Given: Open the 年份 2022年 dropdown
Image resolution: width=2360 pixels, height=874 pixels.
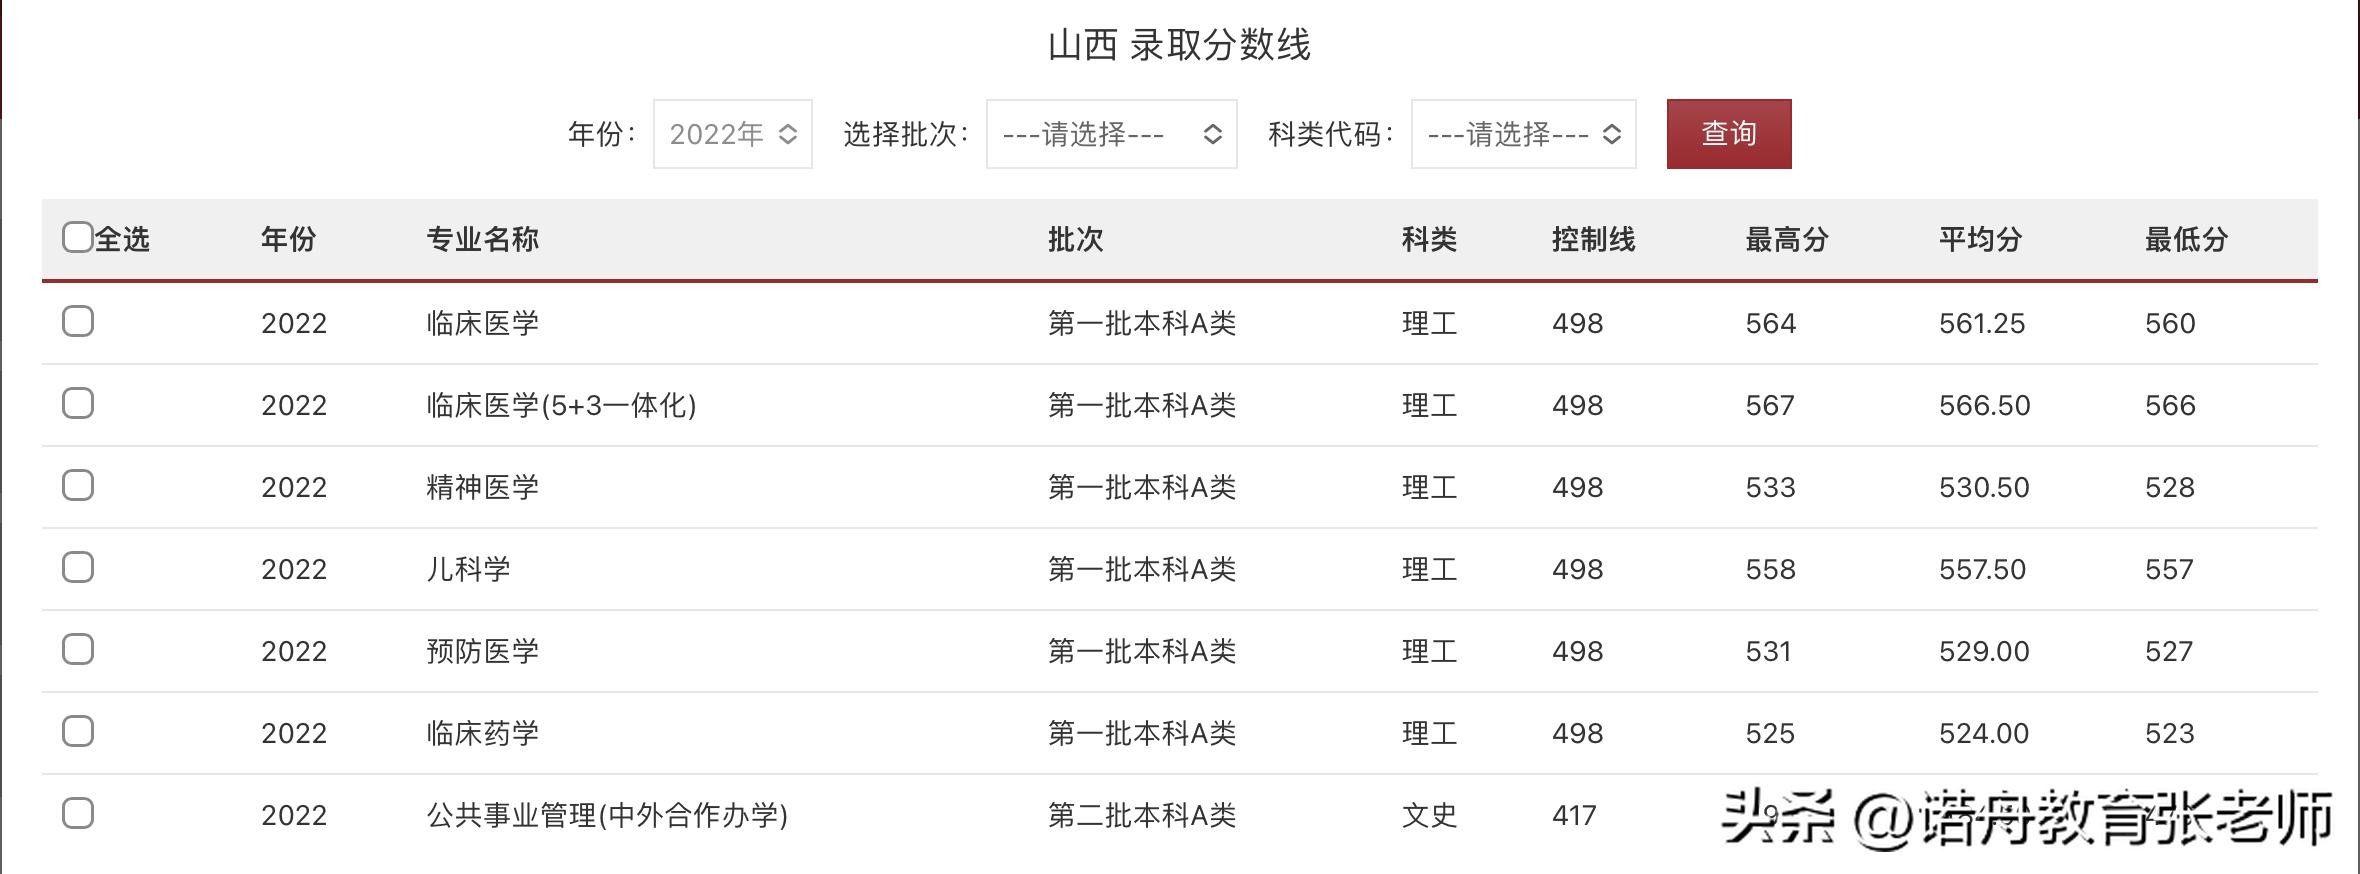Looking at the screenshot, I should (x=733, y=134).
